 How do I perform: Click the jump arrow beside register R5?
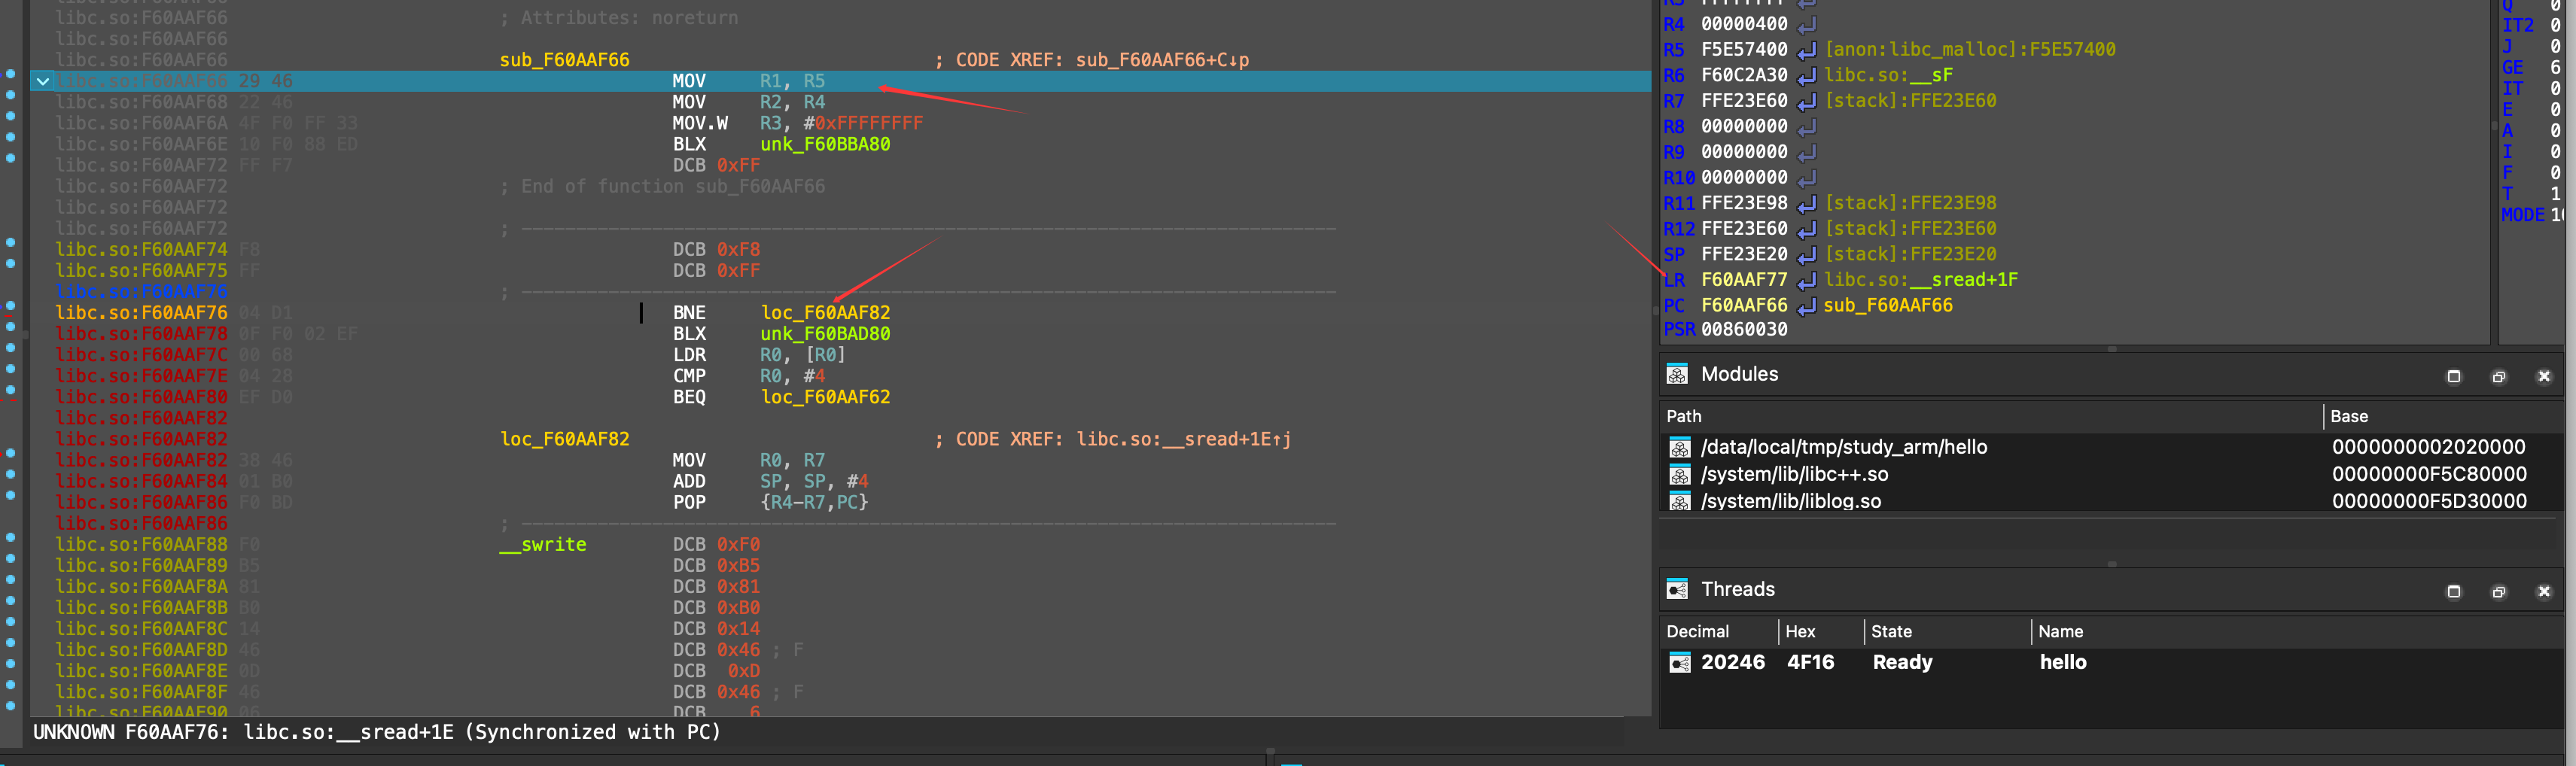point(1806,50)
